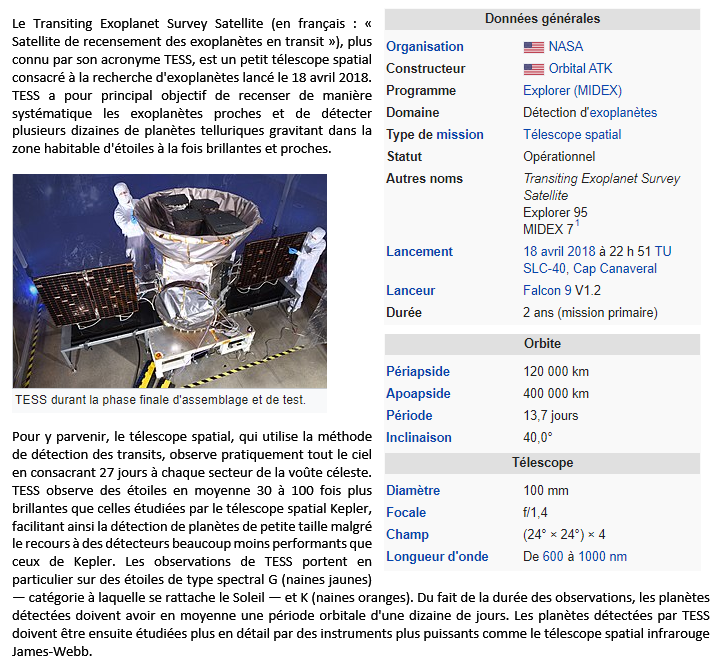Follow the exoplanètes link in Domaine row

click(623, 113)
